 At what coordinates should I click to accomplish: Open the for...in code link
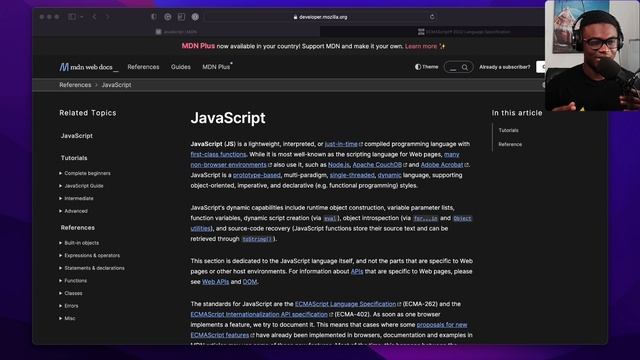tap(425, 218)
